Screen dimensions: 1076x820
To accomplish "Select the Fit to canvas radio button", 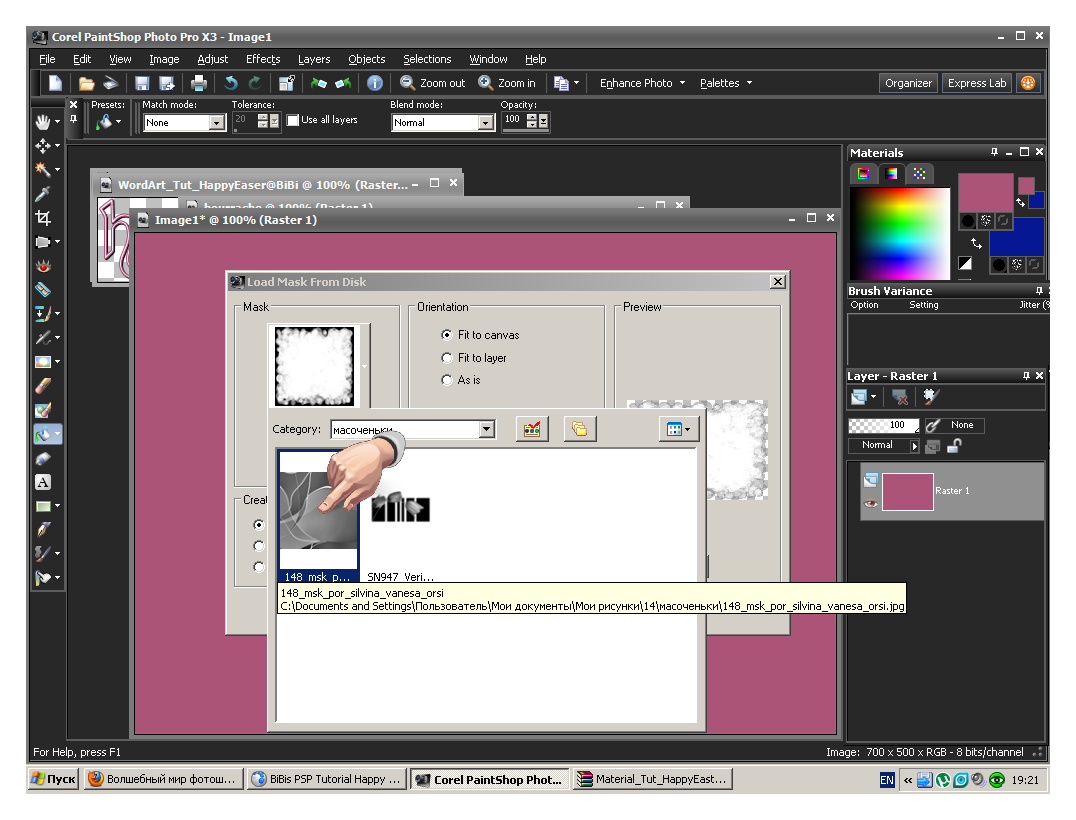I will tap(447, 335).
